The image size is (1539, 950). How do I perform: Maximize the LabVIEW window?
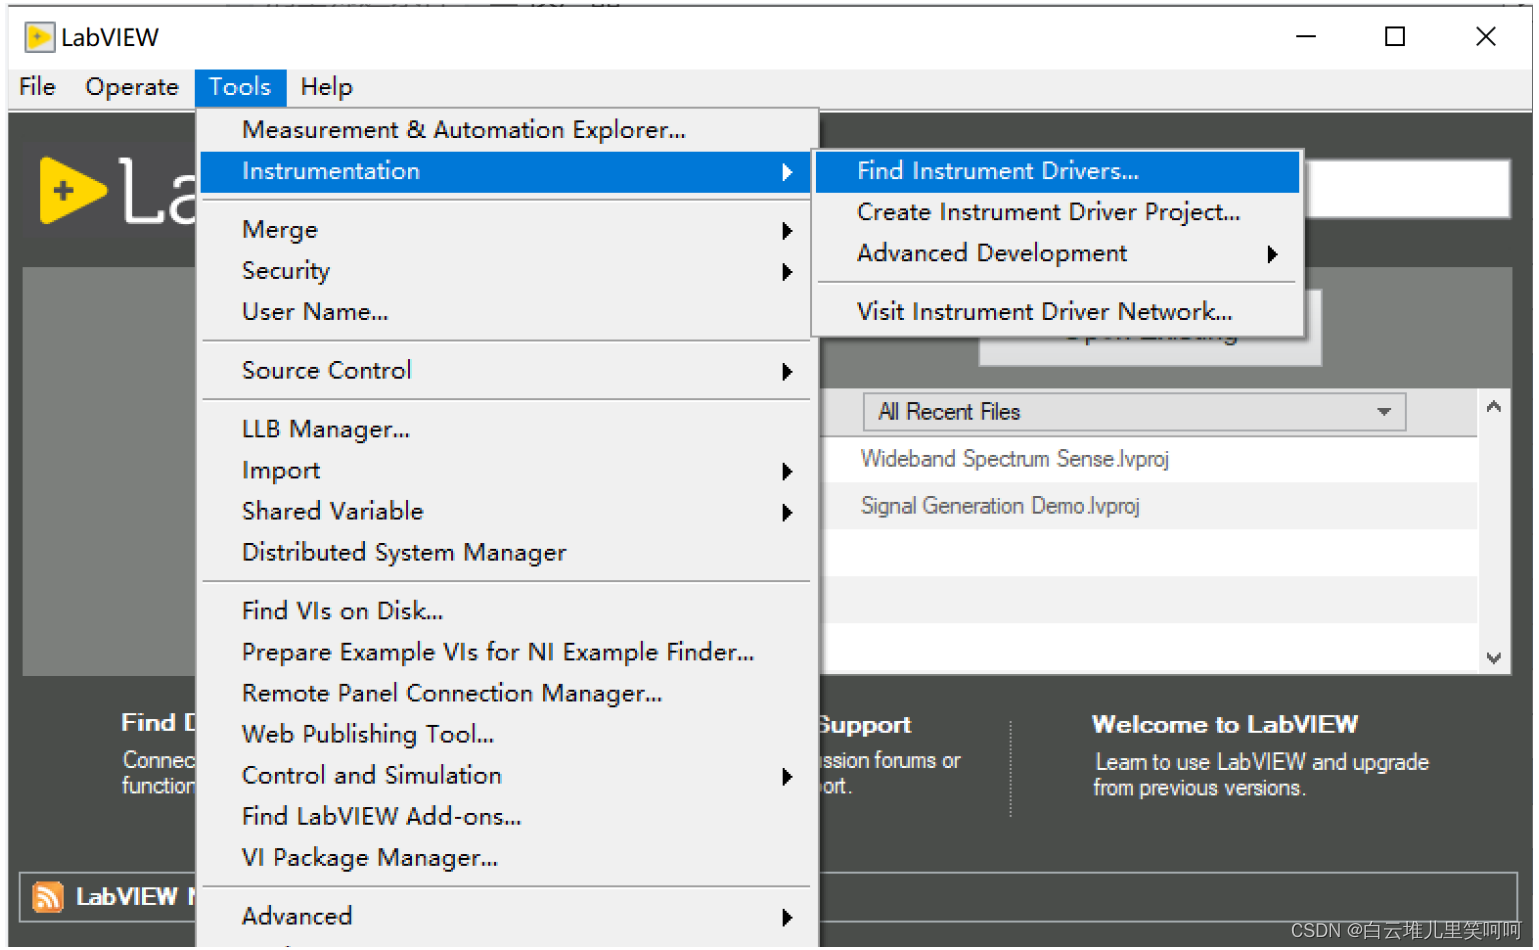[x=1395, y=37]
